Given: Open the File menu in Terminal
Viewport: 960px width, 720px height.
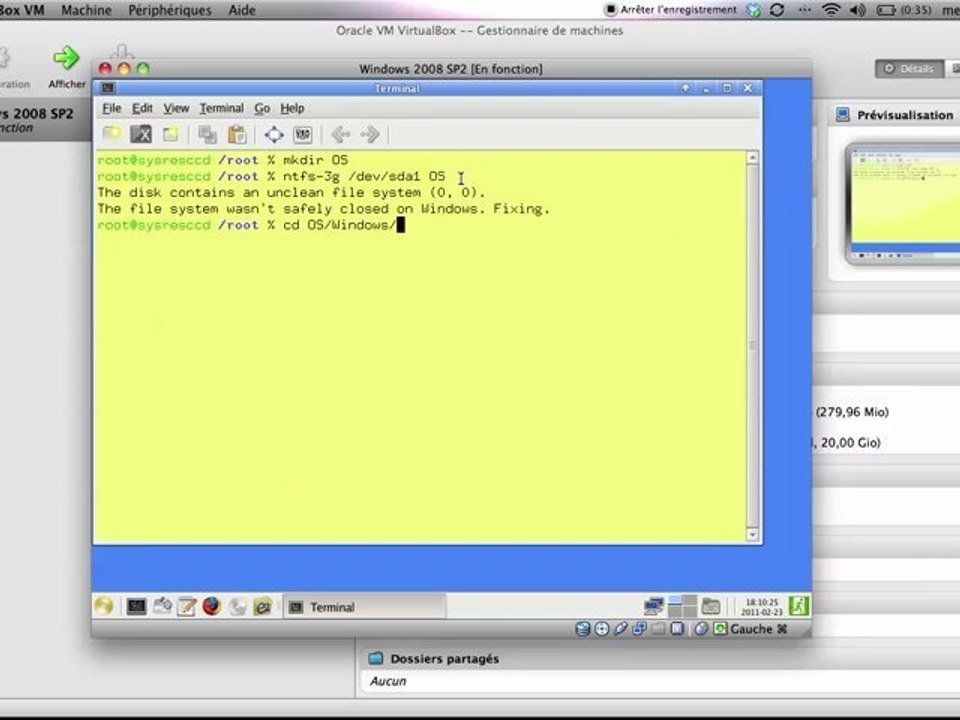Looking at the screenshot, I should 111,108.
